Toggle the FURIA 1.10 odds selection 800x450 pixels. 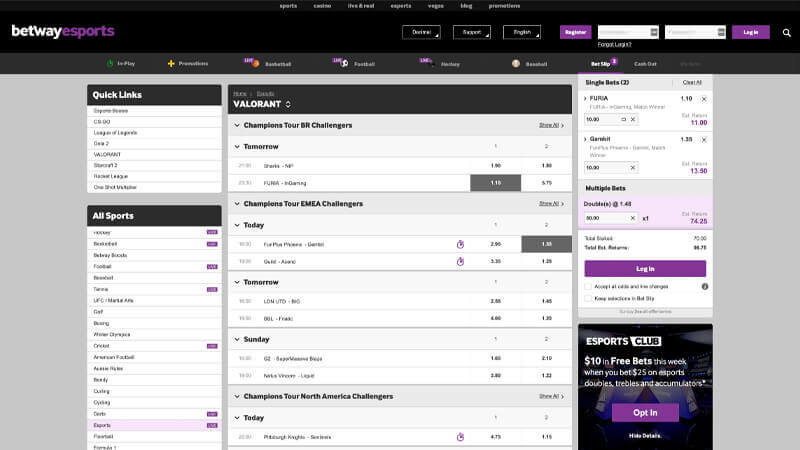click(x=495, y=183)
